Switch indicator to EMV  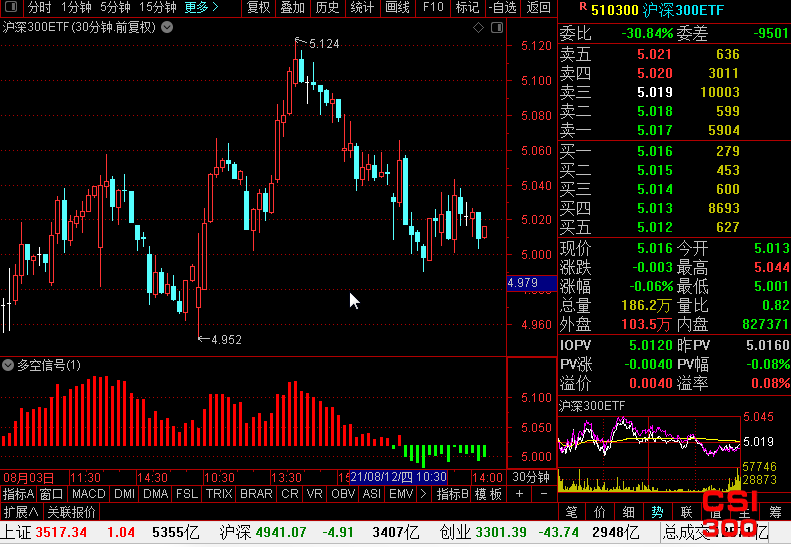click(401, 494)
